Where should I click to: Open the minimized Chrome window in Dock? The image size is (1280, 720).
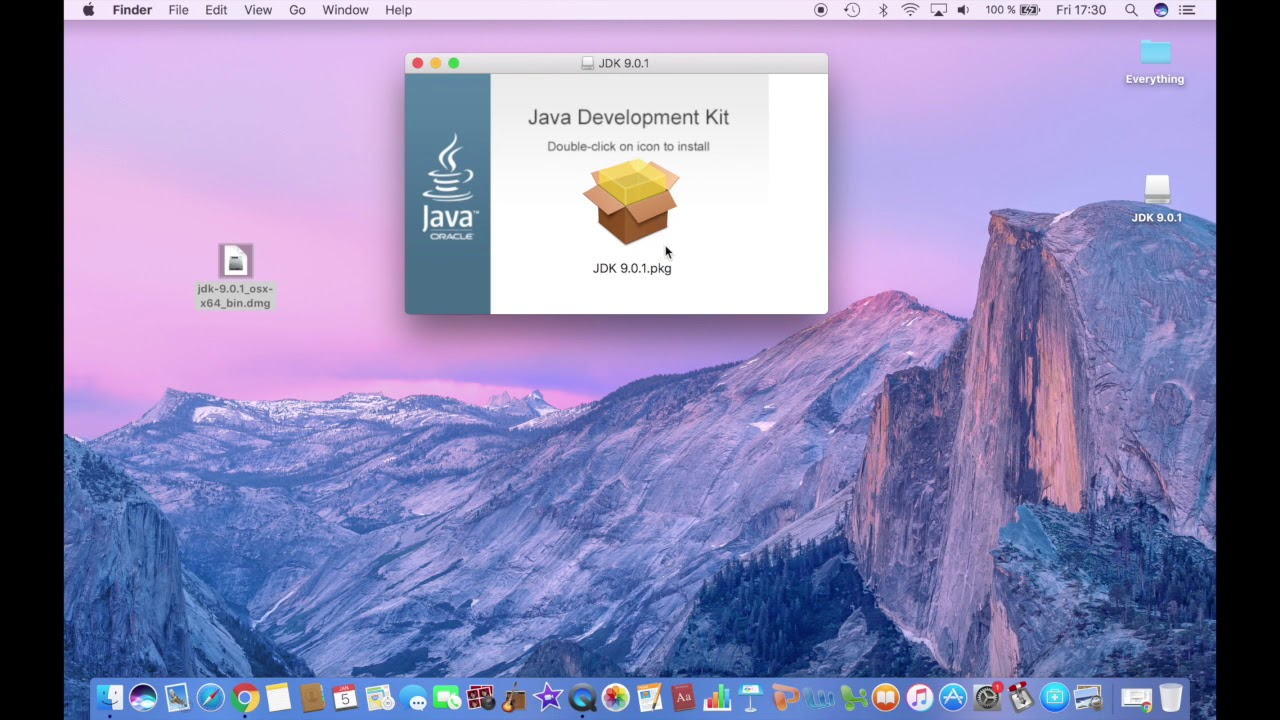coord(1137,697)
